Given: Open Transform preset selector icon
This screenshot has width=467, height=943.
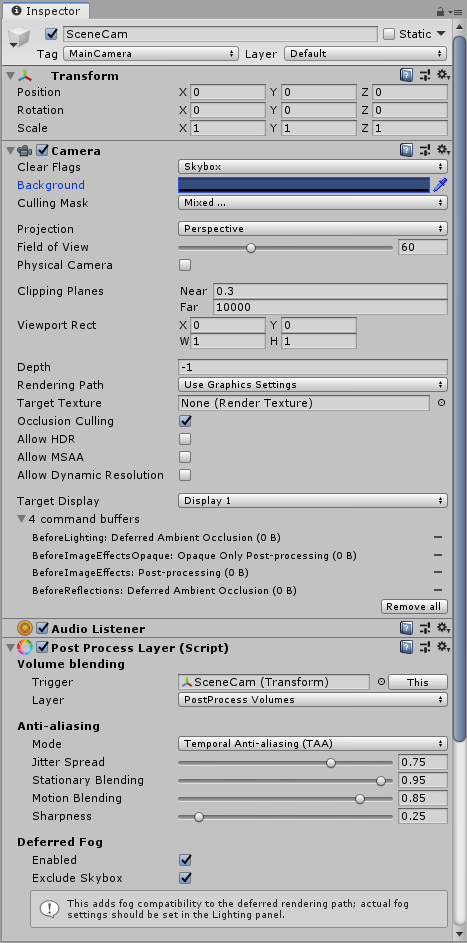Looking at the screenshot, I should tap(425, 76).
